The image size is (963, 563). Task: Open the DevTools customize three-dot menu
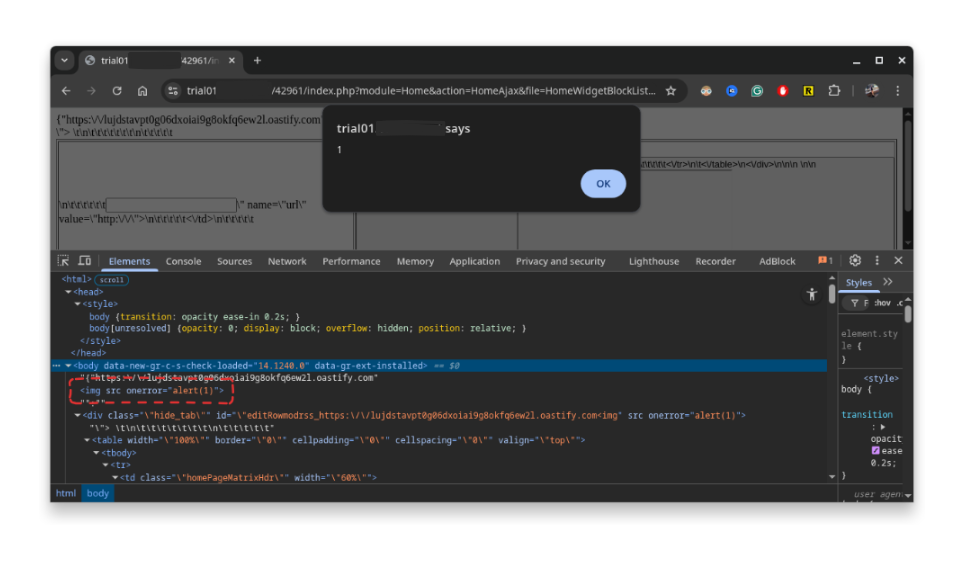[x=877, y=261]
